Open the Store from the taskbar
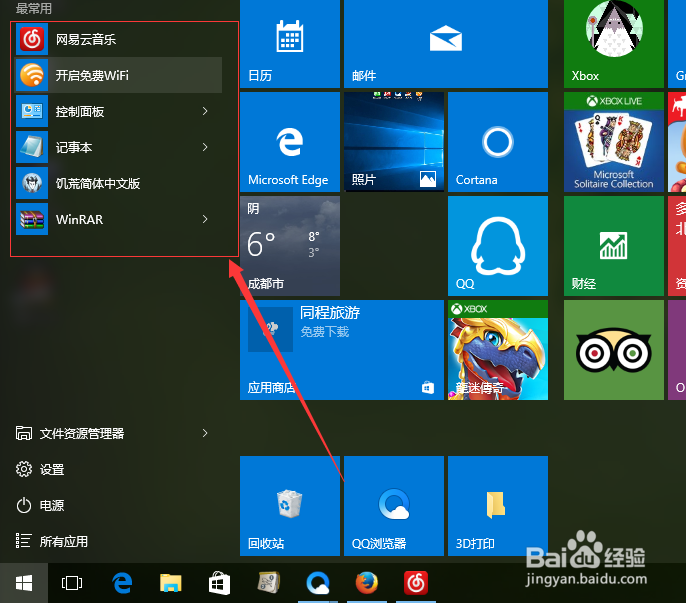686x603 pixels. (219, 583)
